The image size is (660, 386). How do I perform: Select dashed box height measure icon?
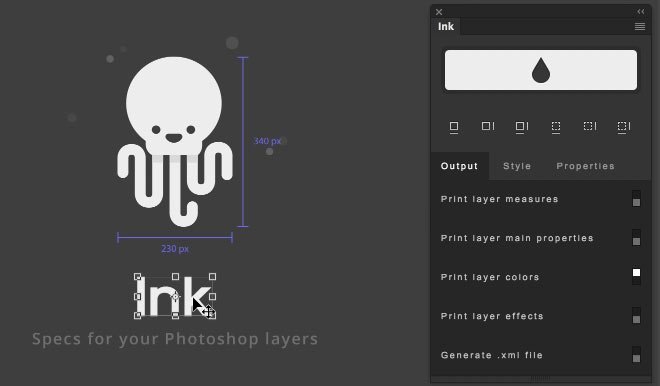click(590, 126)
